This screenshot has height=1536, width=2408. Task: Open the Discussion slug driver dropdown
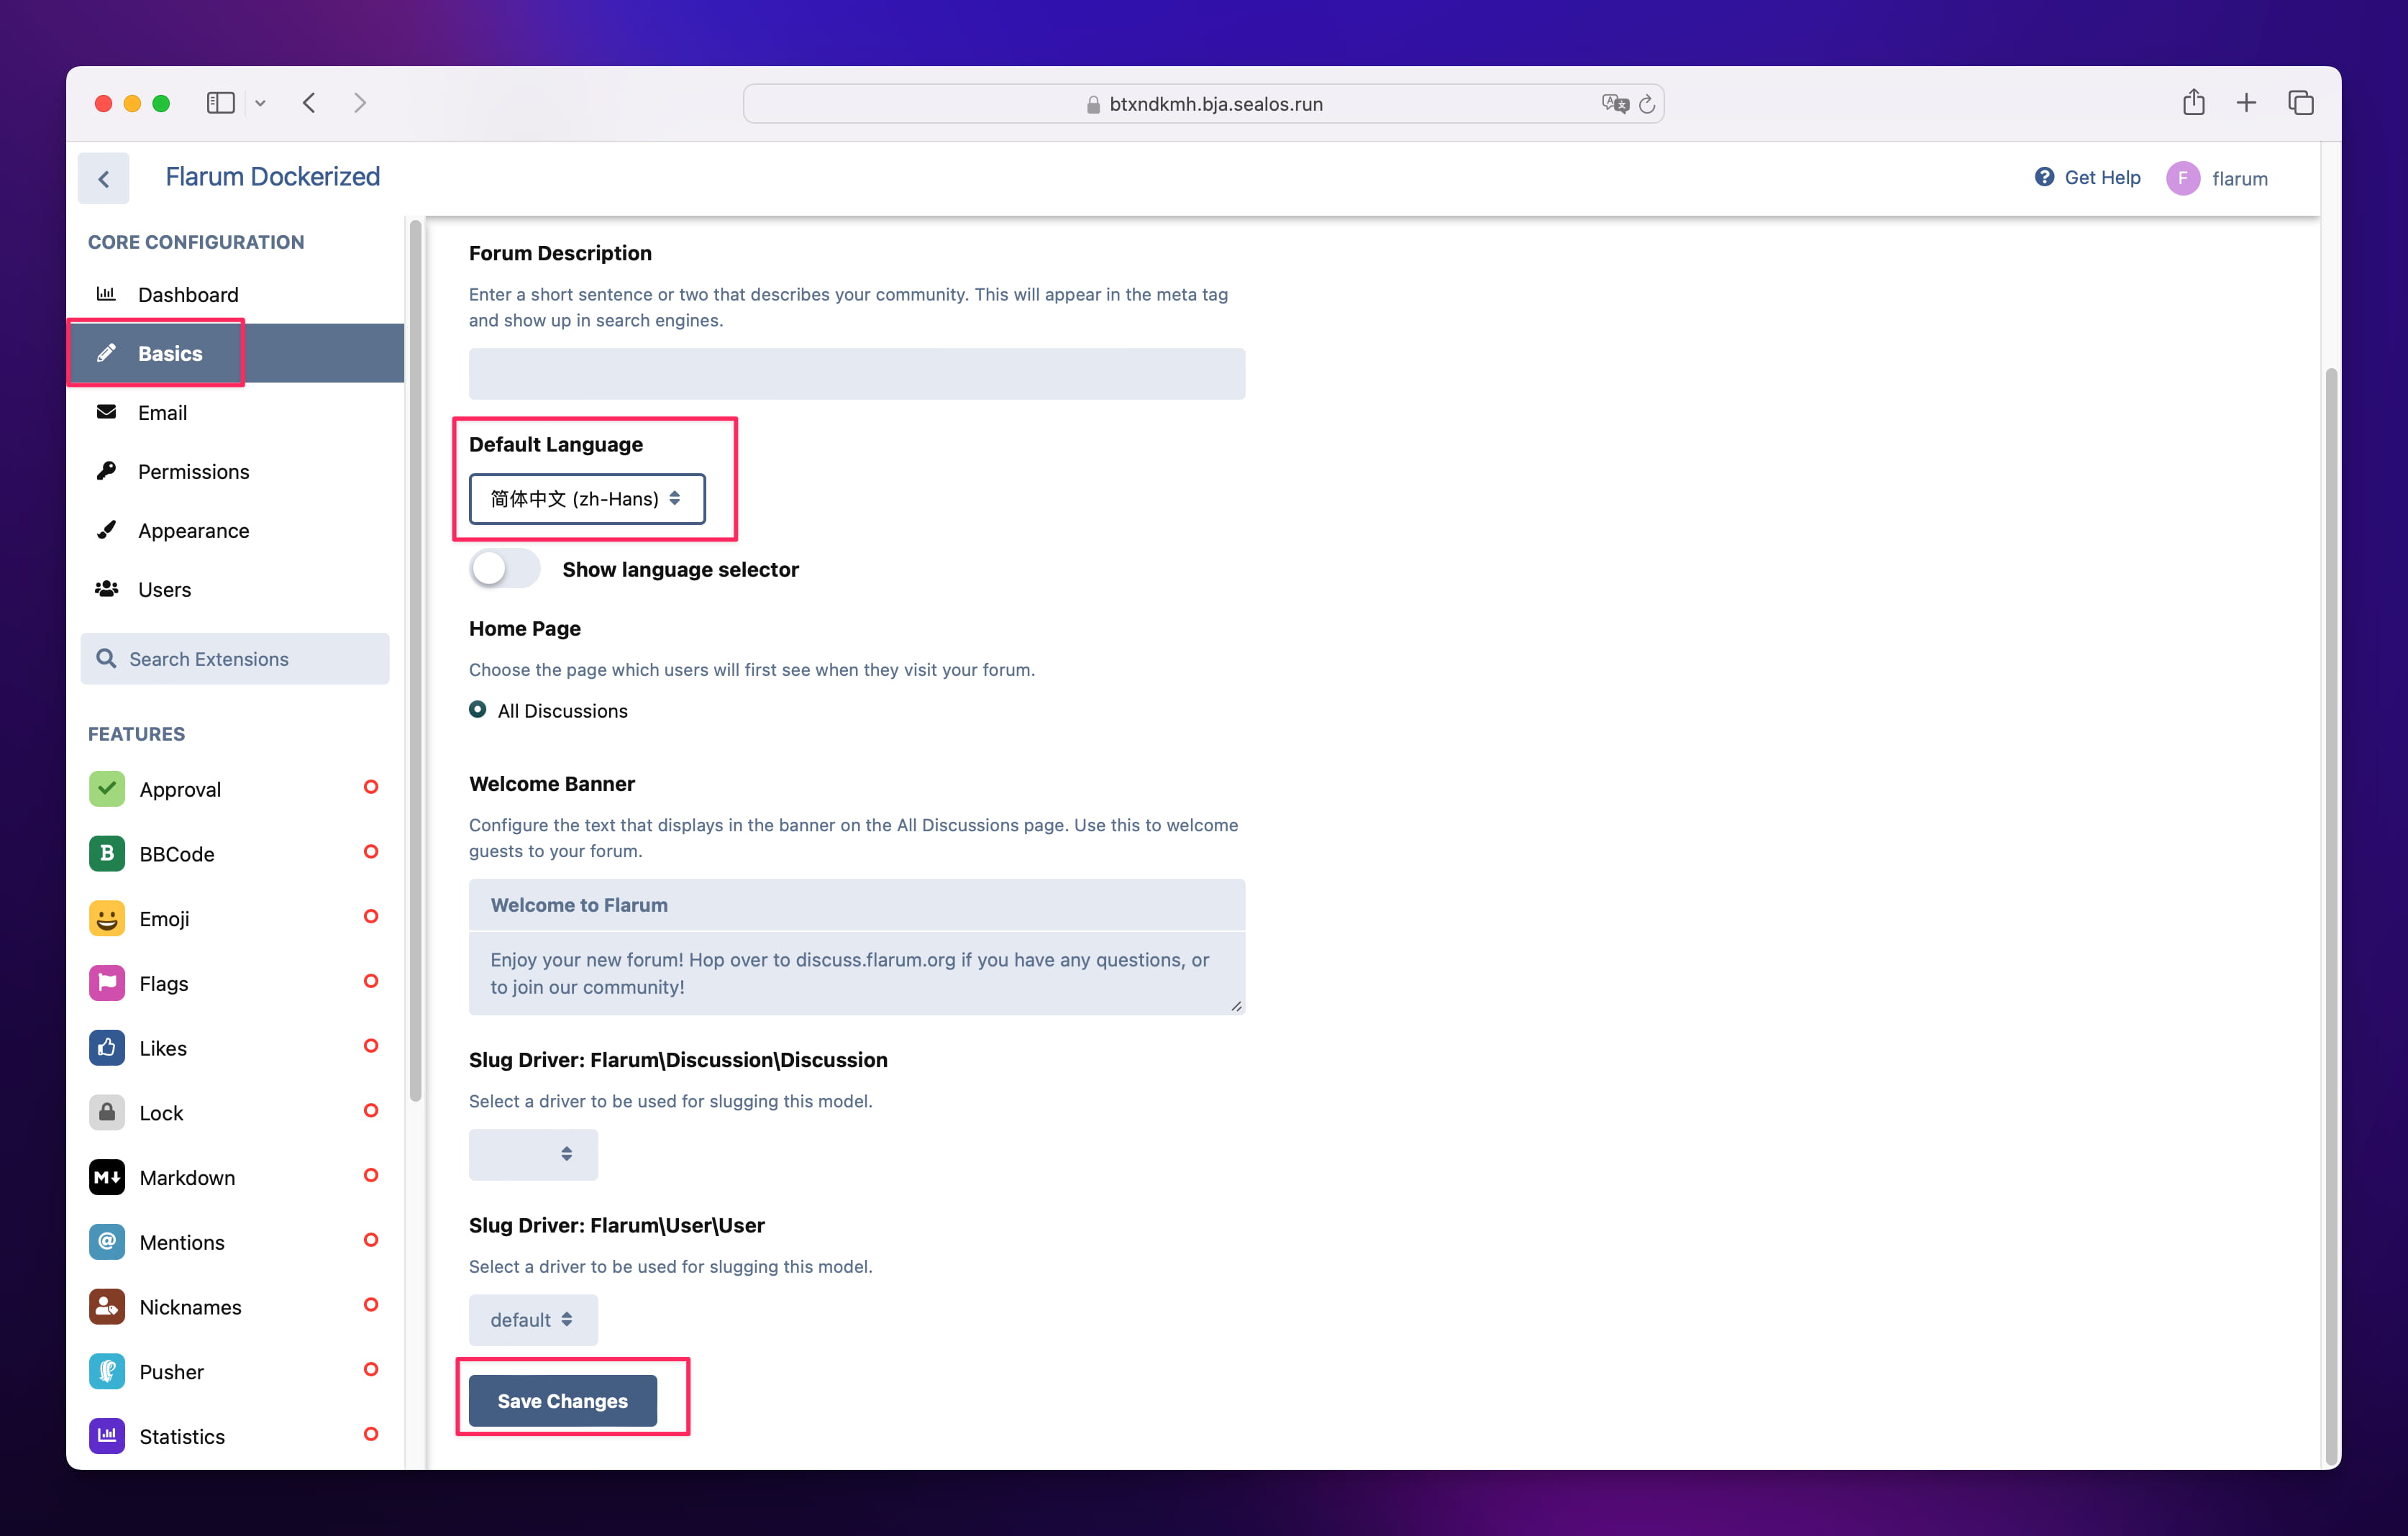tap(533, 1154)
